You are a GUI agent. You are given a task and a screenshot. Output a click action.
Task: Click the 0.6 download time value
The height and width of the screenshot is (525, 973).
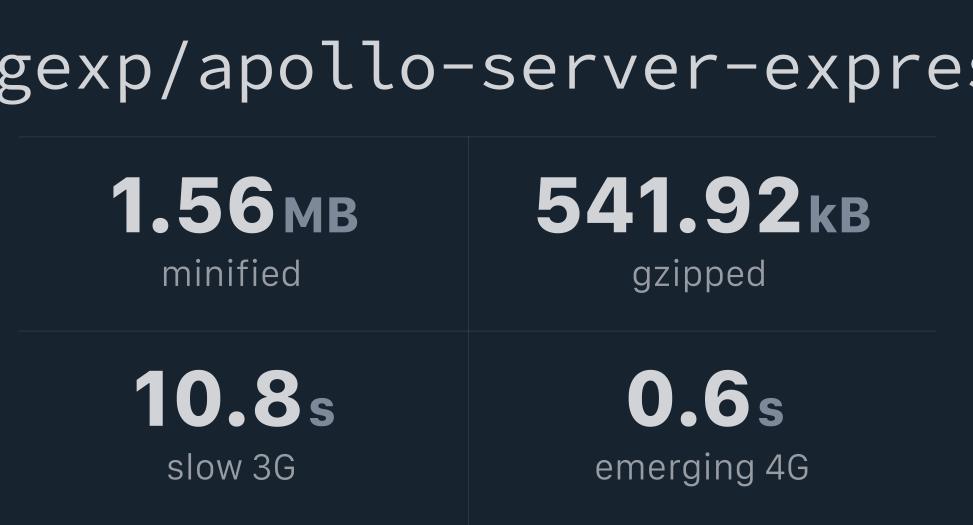[x=687, y=399]
